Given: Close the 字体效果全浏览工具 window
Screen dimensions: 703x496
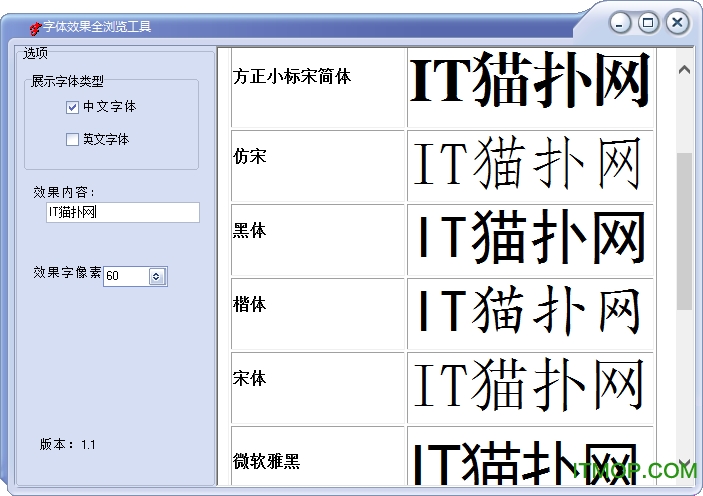Looking at the screenshot, I should point(677,22).
